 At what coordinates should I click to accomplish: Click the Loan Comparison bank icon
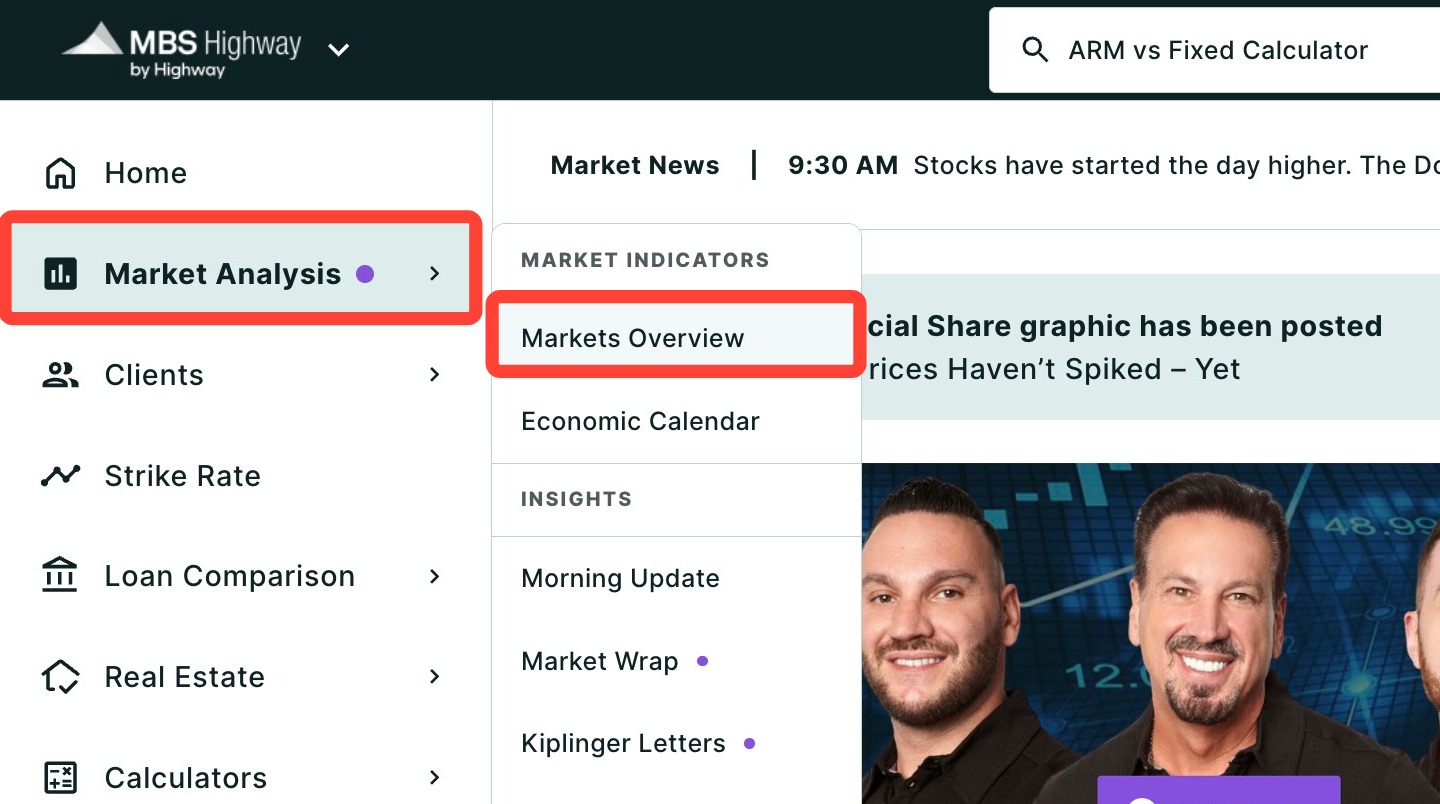[61, 576]
